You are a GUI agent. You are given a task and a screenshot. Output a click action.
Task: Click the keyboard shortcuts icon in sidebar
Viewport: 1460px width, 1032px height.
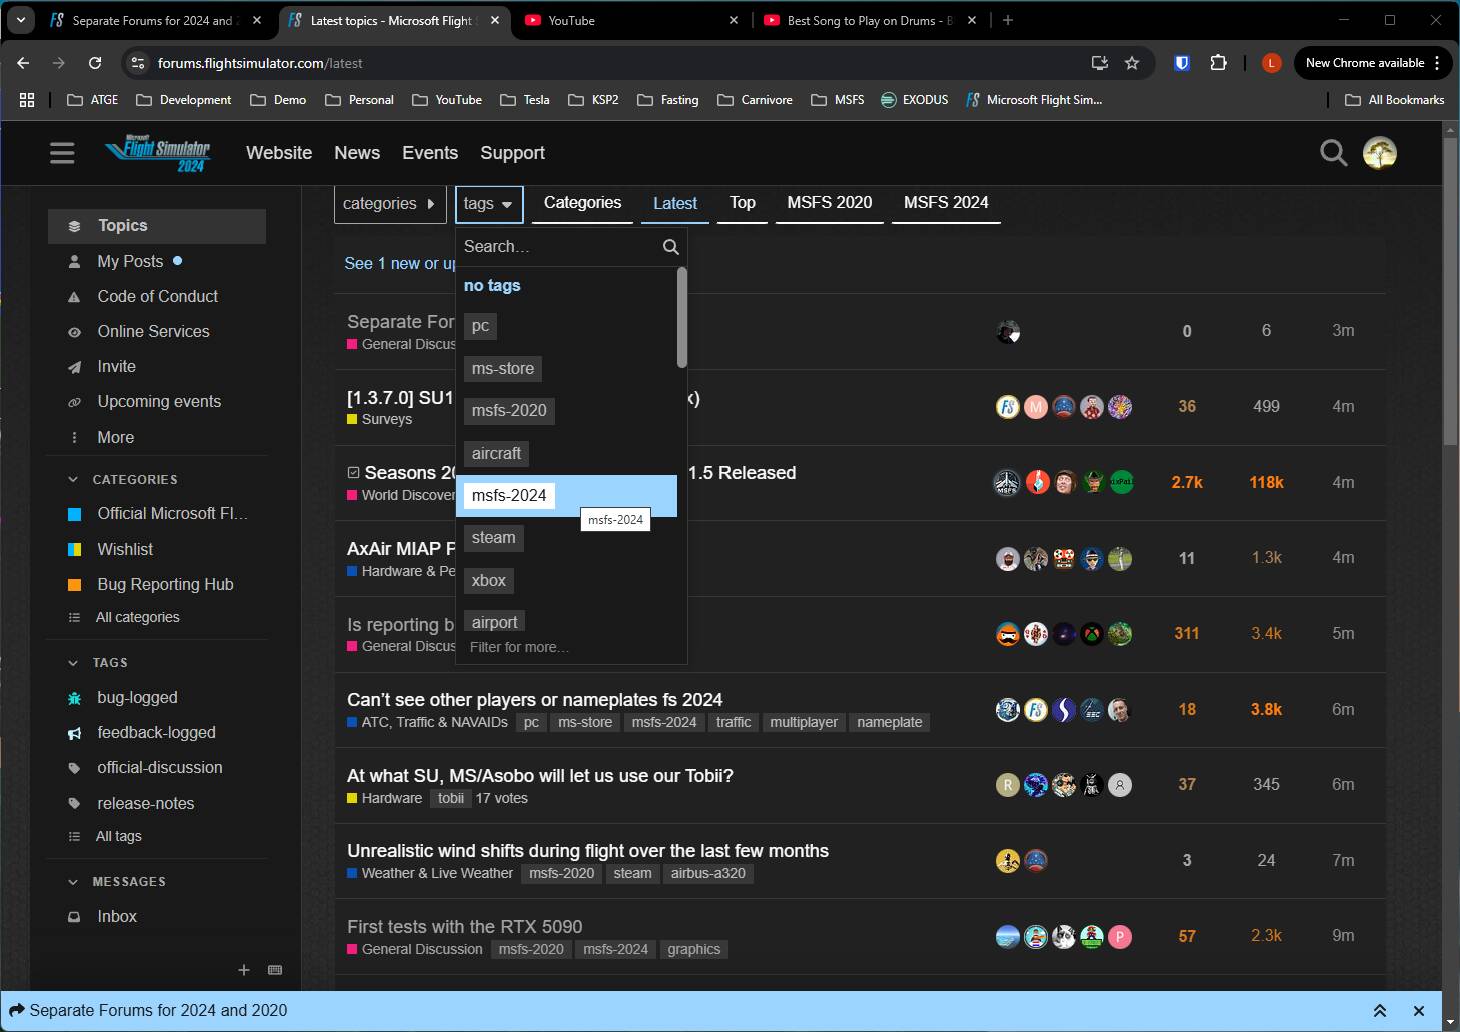(x=275, y=970)
